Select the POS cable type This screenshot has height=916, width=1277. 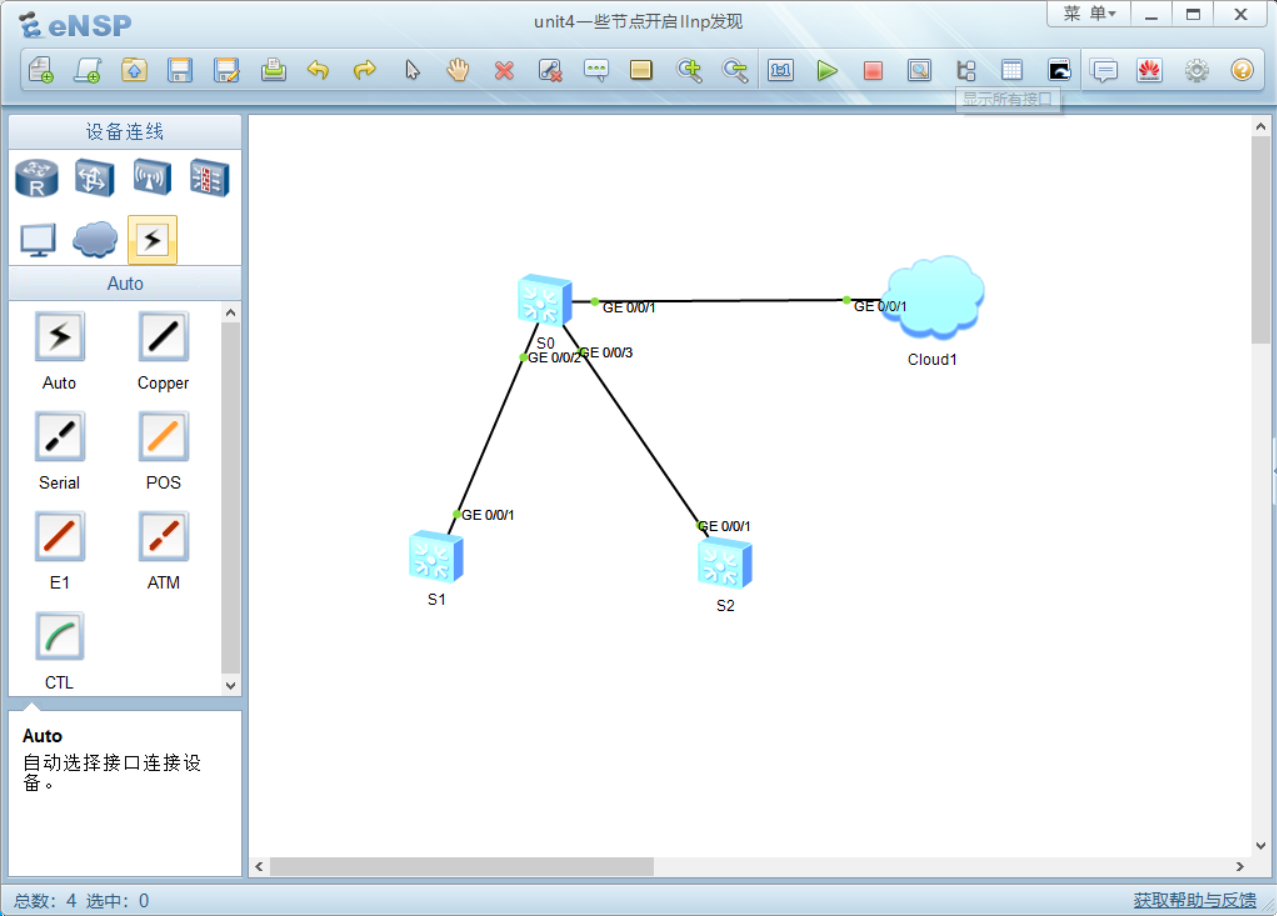(x=163, y=437)
